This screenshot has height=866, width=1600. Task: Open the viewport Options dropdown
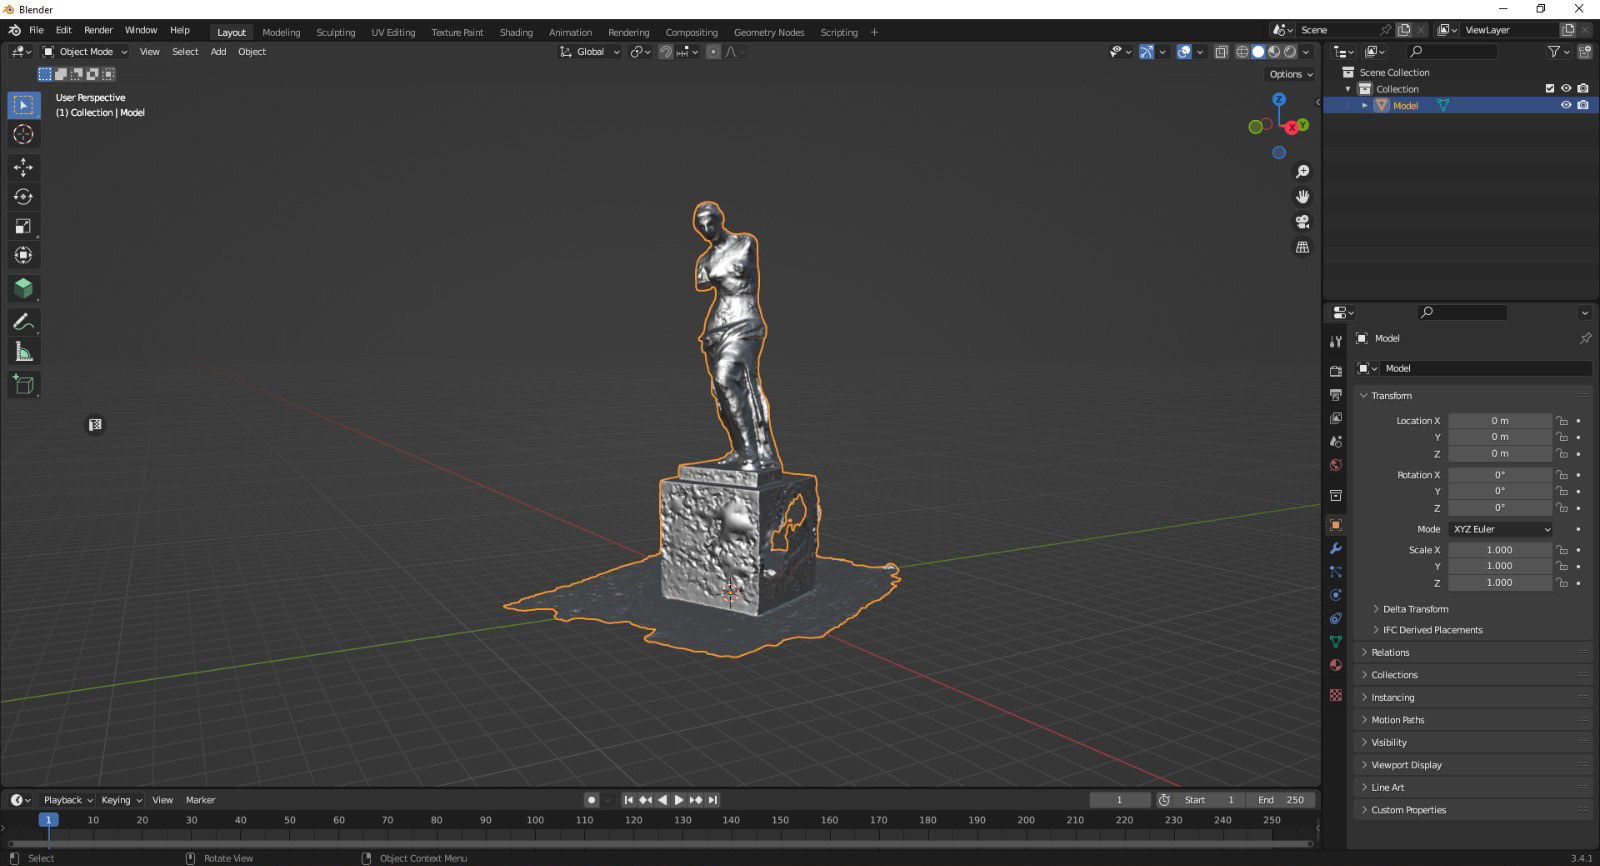(x=1291, y=74)
